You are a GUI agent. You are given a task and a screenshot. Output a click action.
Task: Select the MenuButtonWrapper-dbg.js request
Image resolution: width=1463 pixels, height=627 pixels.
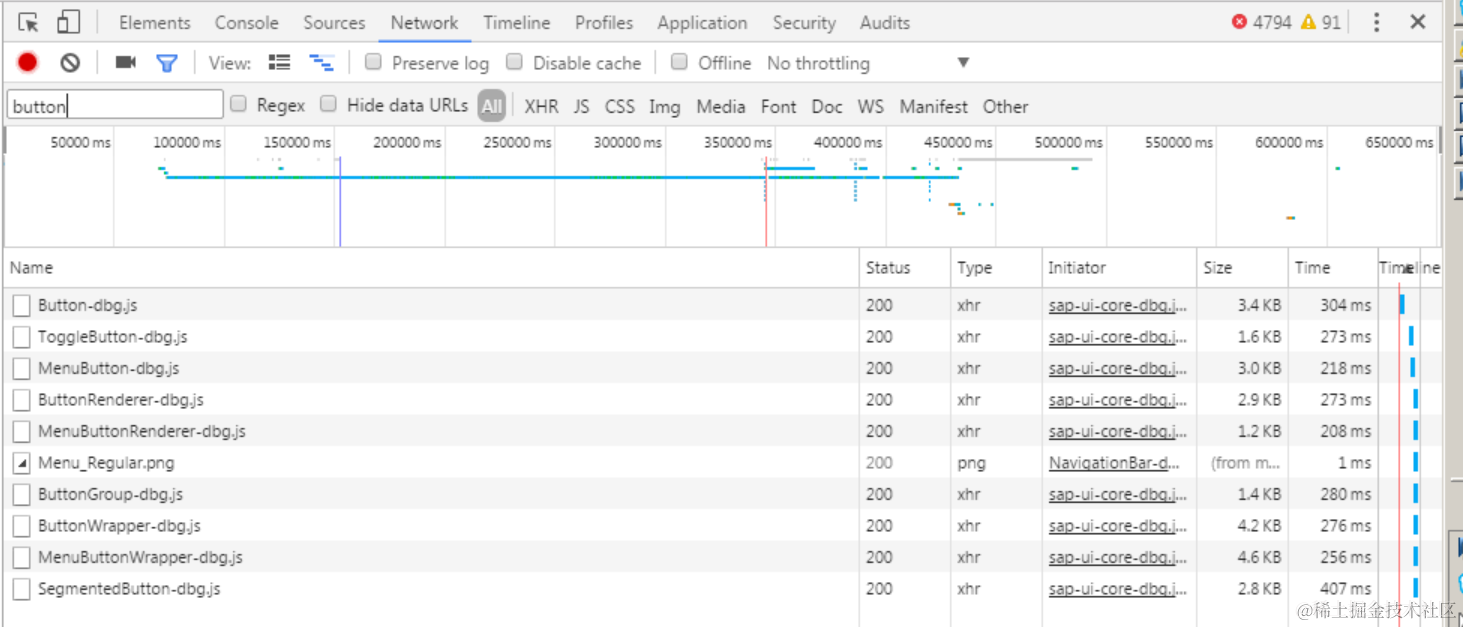tap(140, 557)
